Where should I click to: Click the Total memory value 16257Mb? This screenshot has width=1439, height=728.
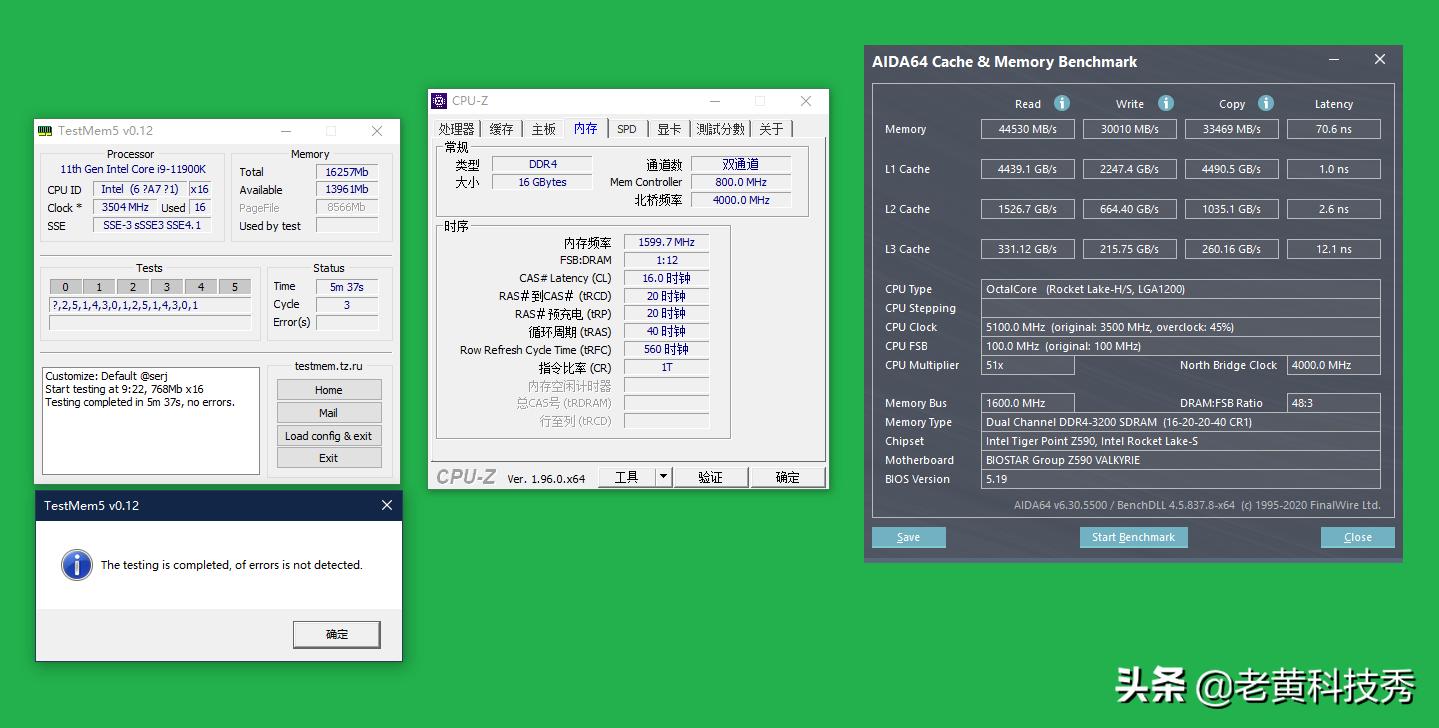(x=347, y=172)
